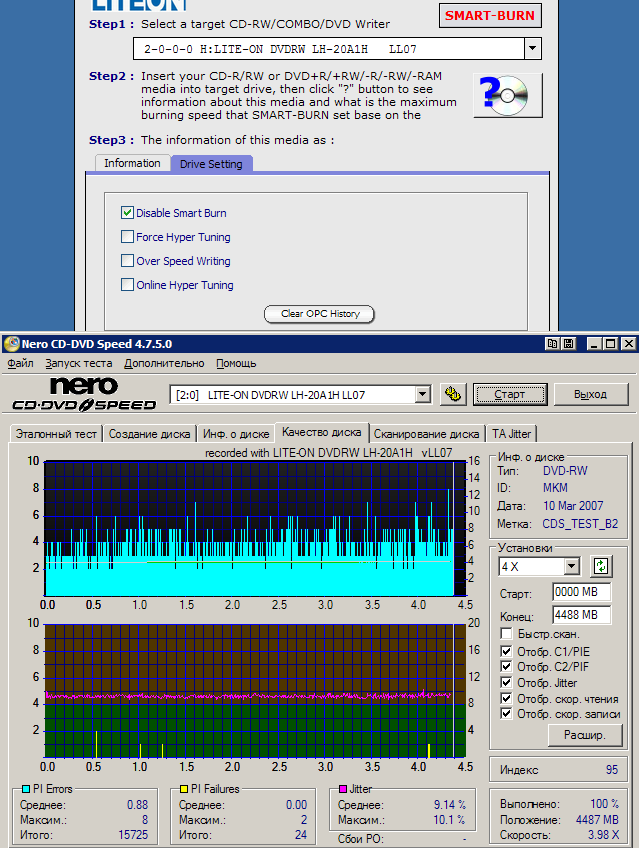Enable the Быстр.скан. checkbox

[x=508, y=634]
